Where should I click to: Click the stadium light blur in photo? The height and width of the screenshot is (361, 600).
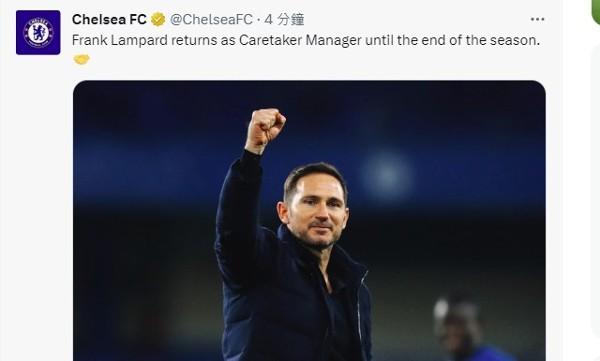(x=386, y=174)
